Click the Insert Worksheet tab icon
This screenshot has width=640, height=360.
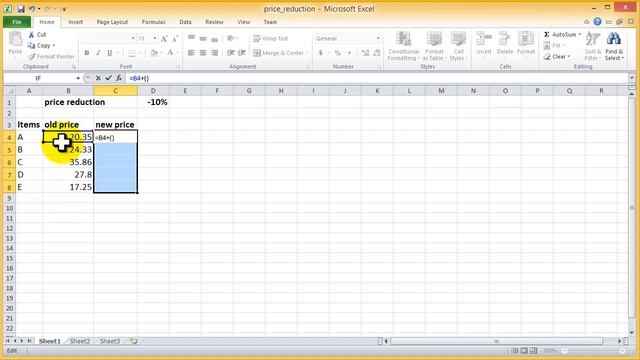[x=133, y=341]
